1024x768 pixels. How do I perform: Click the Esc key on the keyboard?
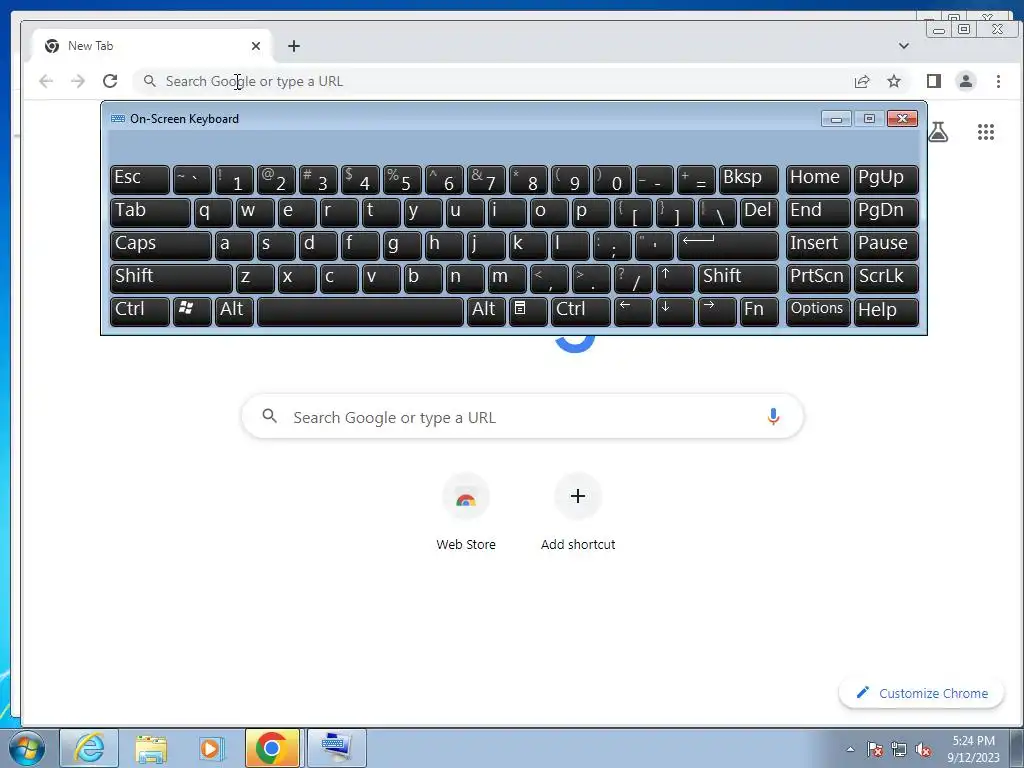[140, 179]
